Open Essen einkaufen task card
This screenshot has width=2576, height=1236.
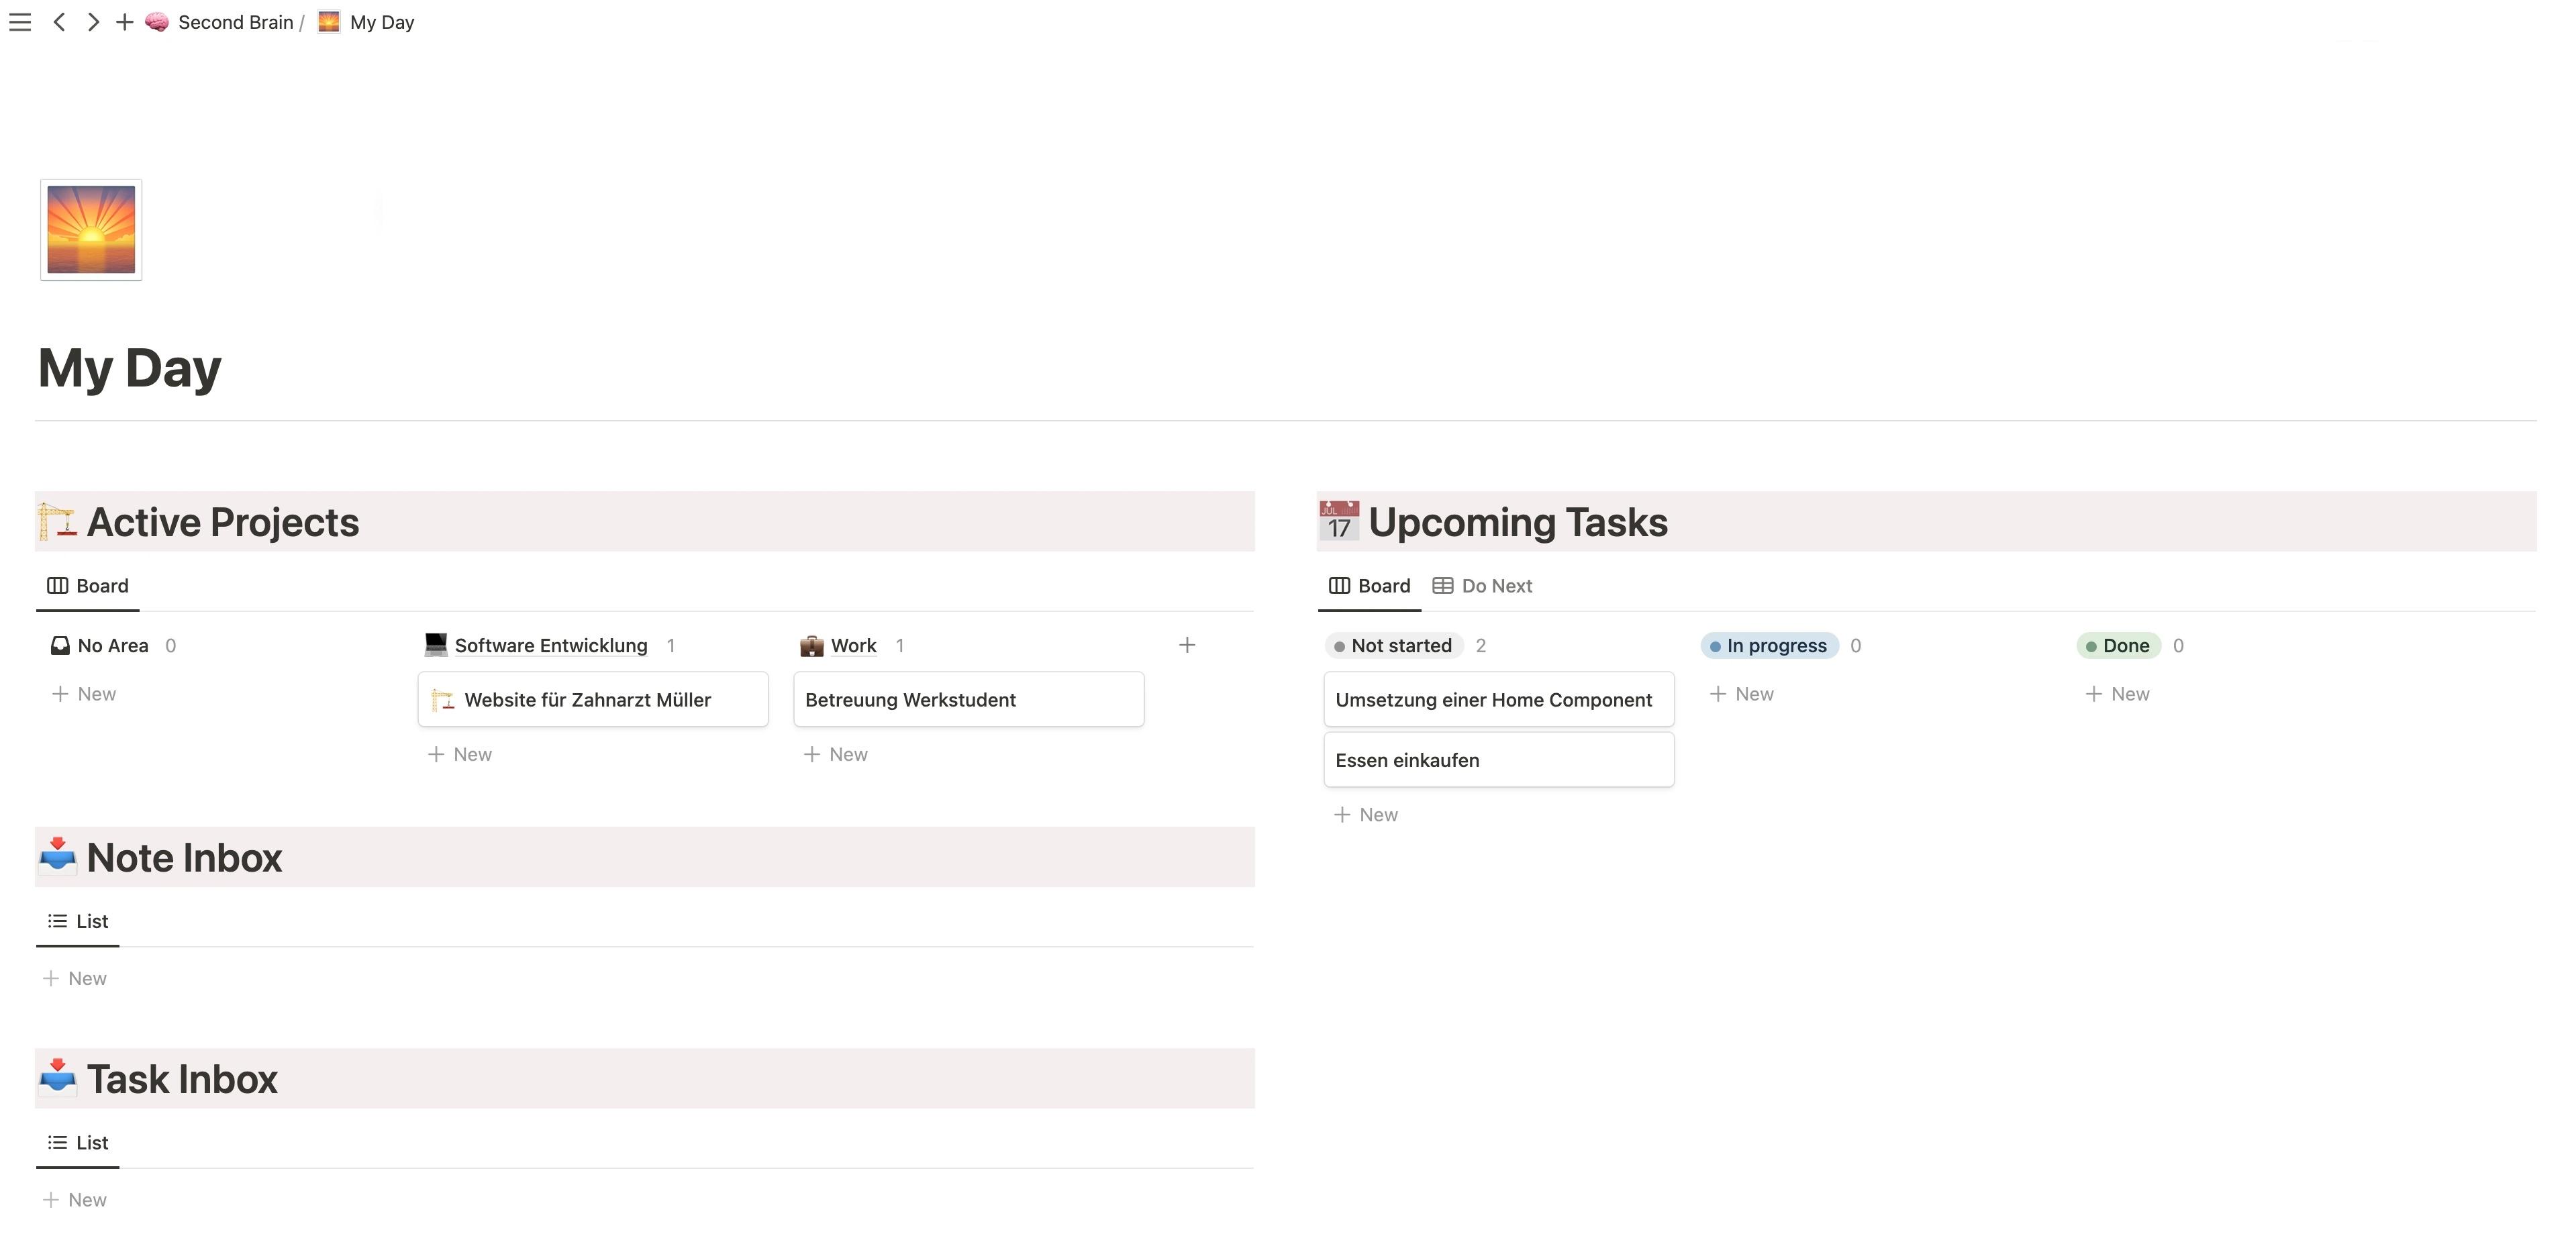pos(1498,760)
